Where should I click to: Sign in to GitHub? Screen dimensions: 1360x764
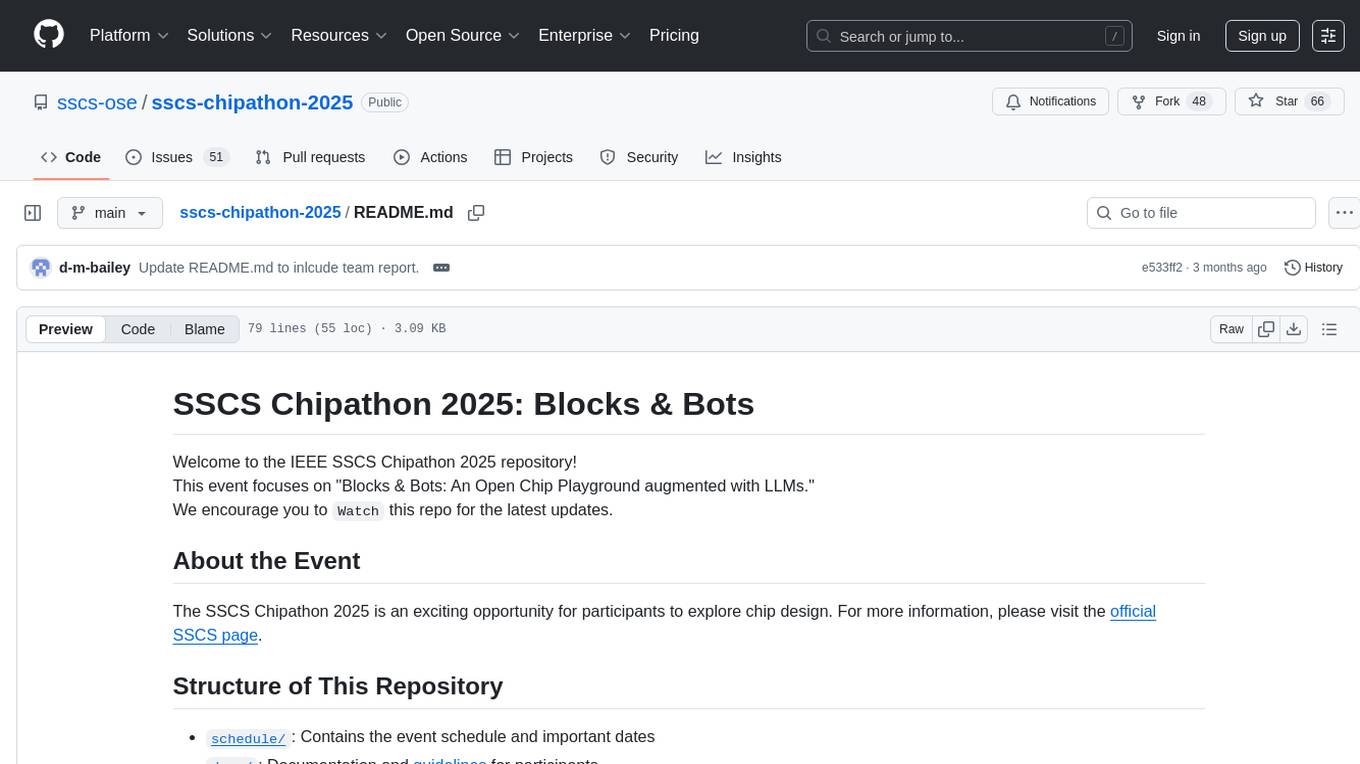coord(1178,36)
